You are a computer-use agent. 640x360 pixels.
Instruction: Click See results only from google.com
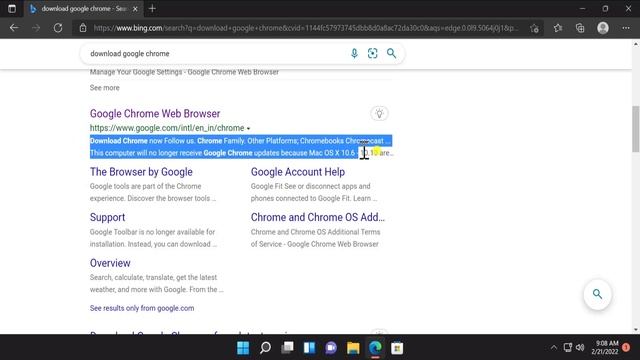coord(142,308)
